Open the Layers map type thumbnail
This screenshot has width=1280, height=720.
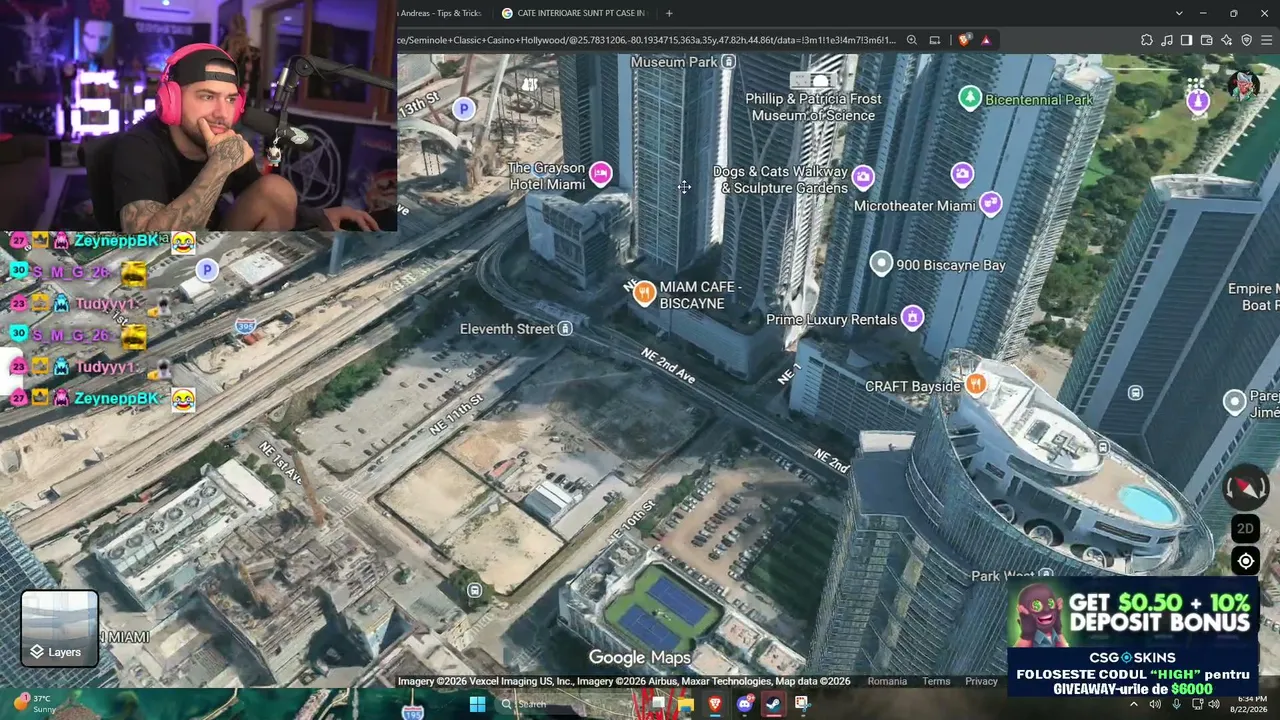click(60, 628)
